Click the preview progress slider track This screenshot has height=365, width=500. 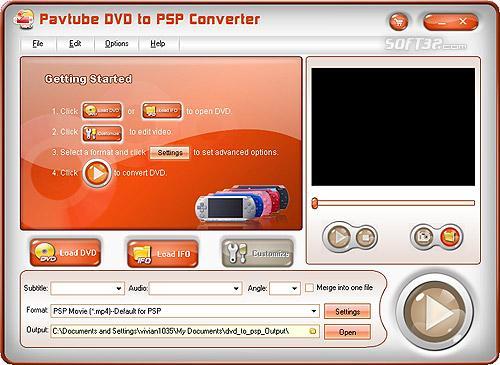393,203
